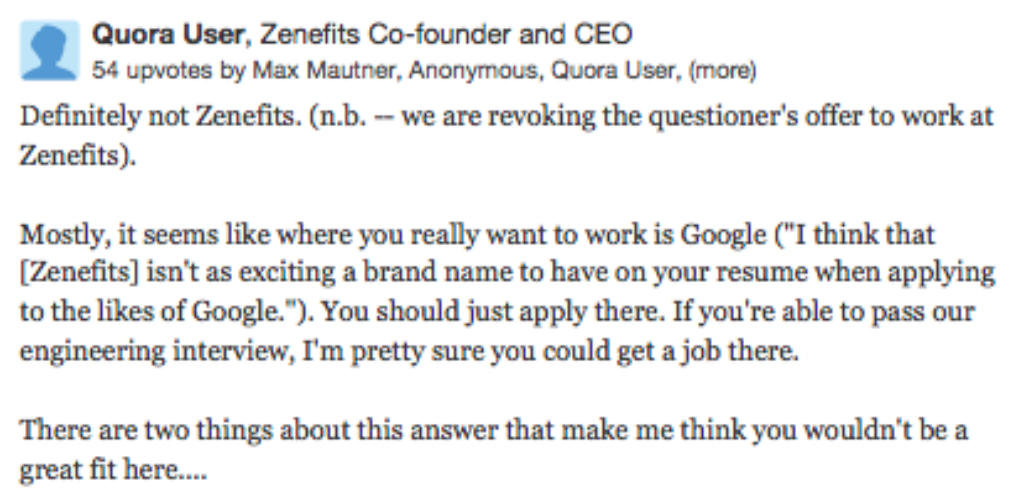Click the Zenefits Co-founder and CEO credential
This screenshot has width=1012, height=501.
(445, 35)
